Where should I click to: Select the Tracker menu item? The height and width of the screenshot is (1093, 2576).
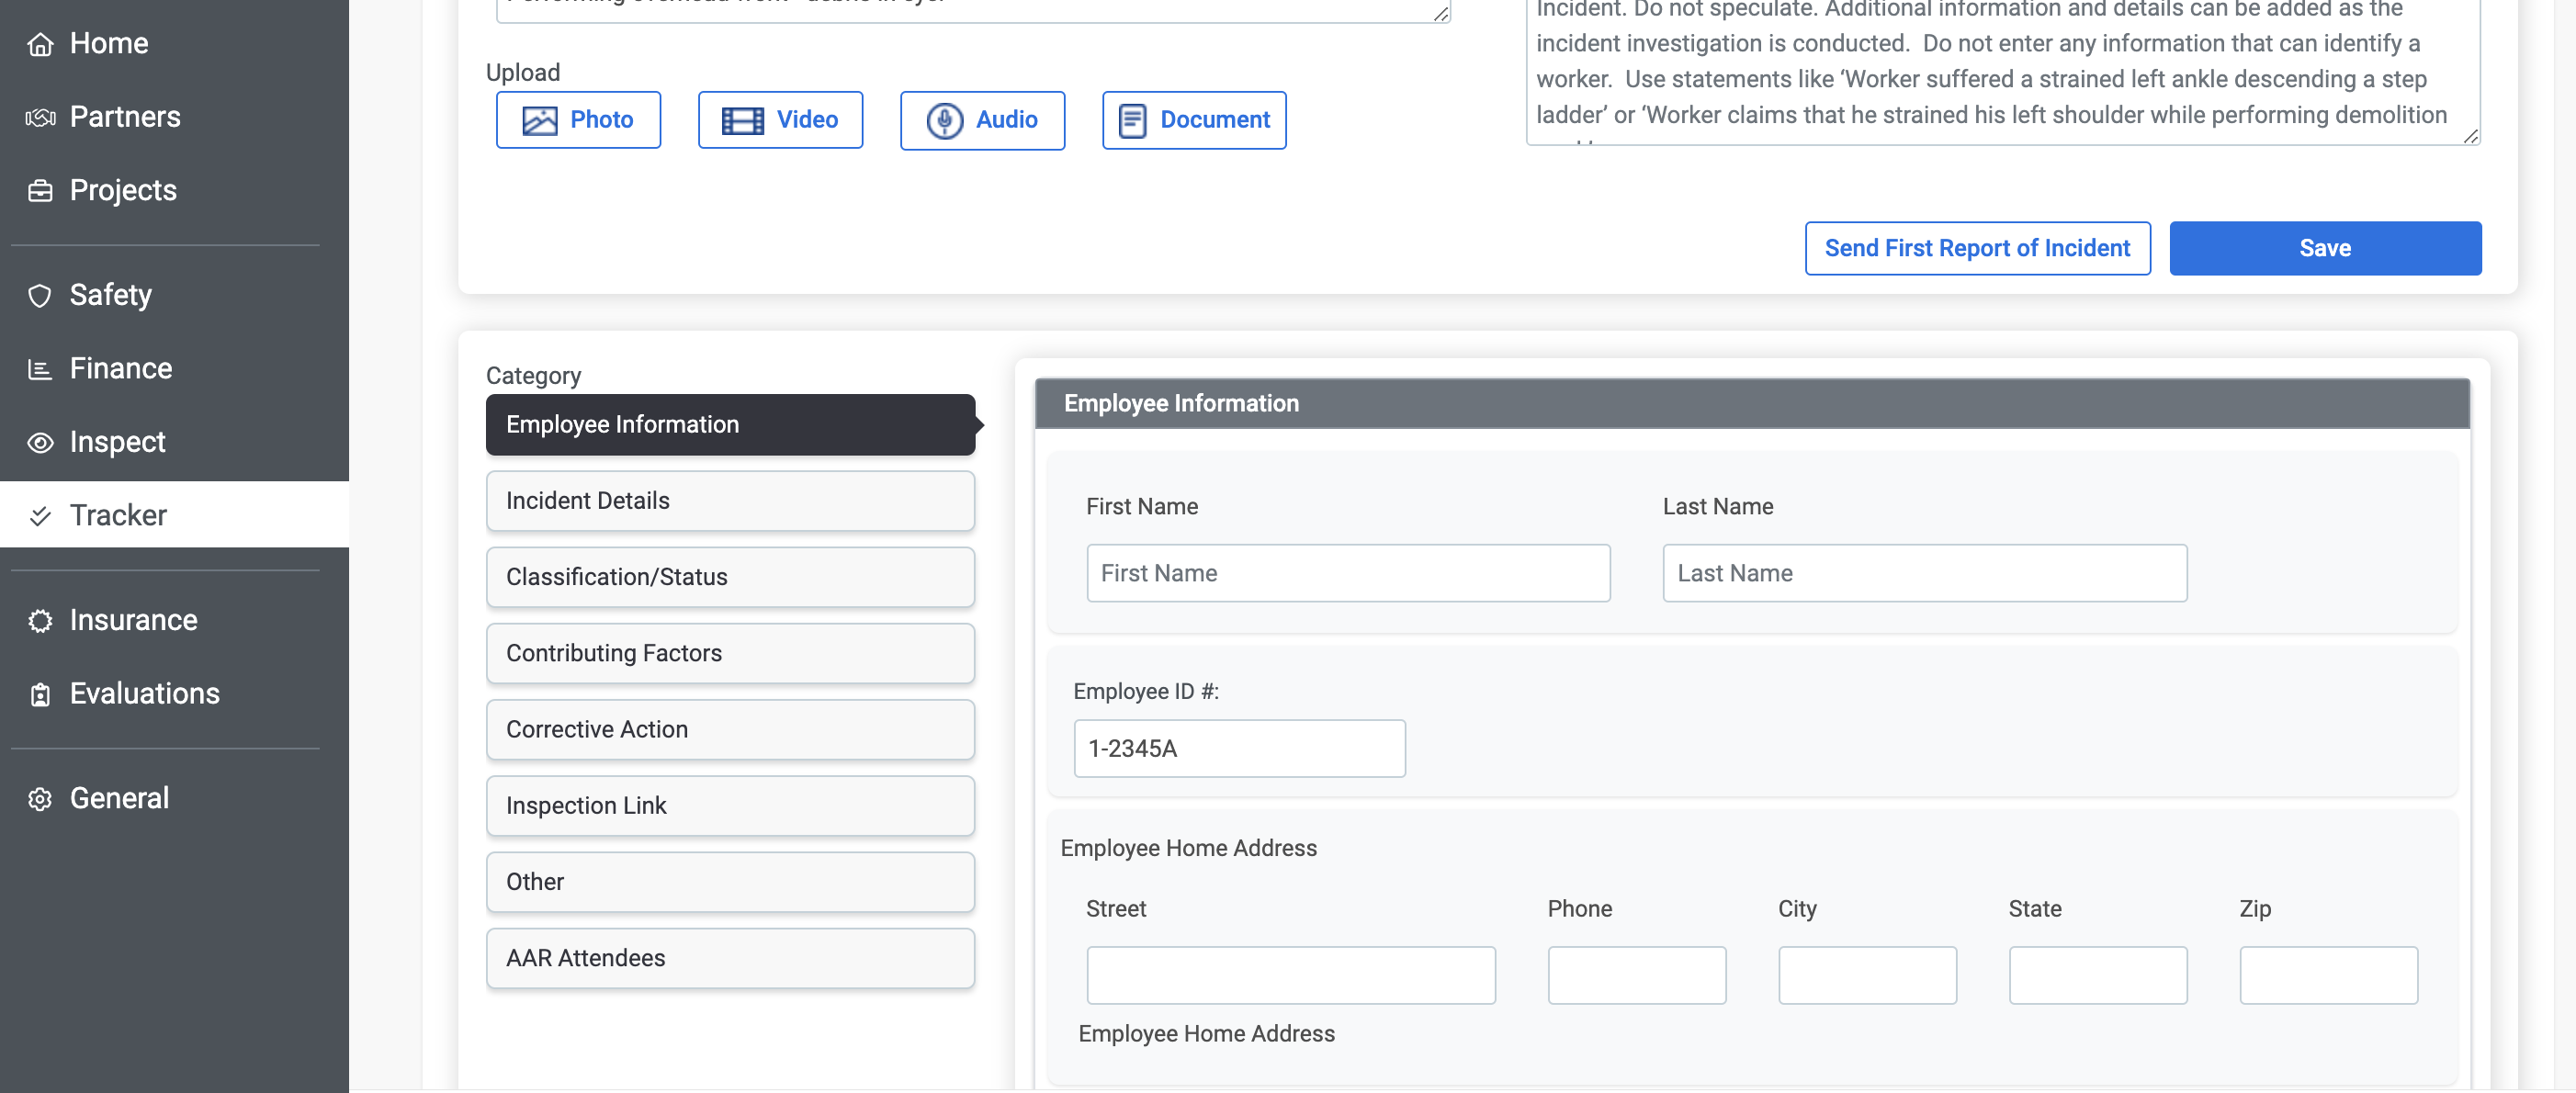174,515
